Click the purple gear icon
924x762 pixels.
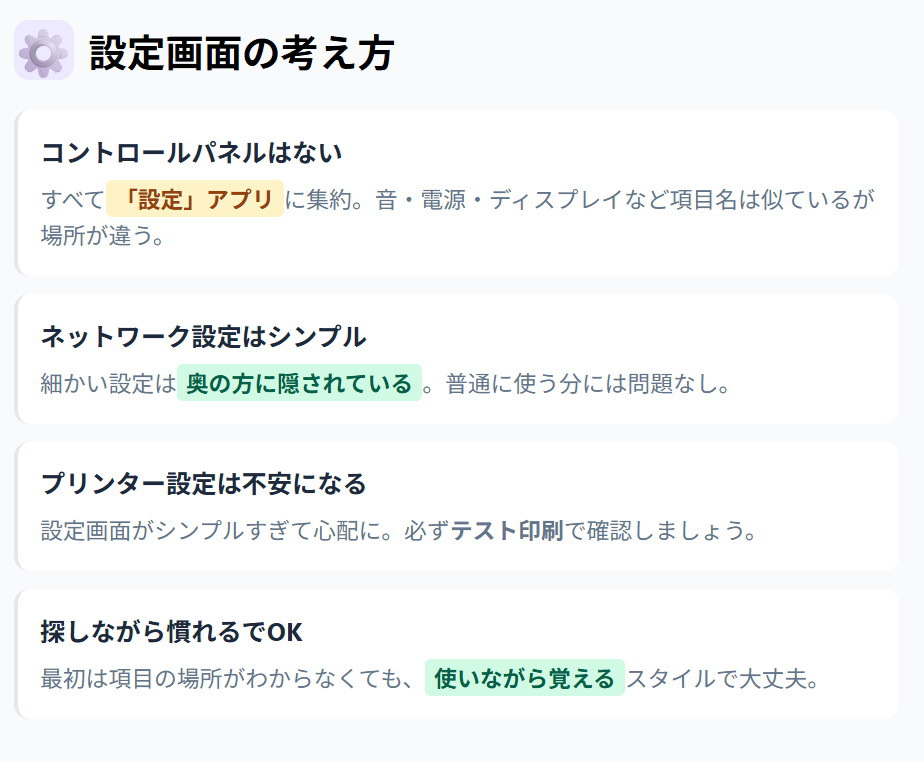(x=43, y=51)
